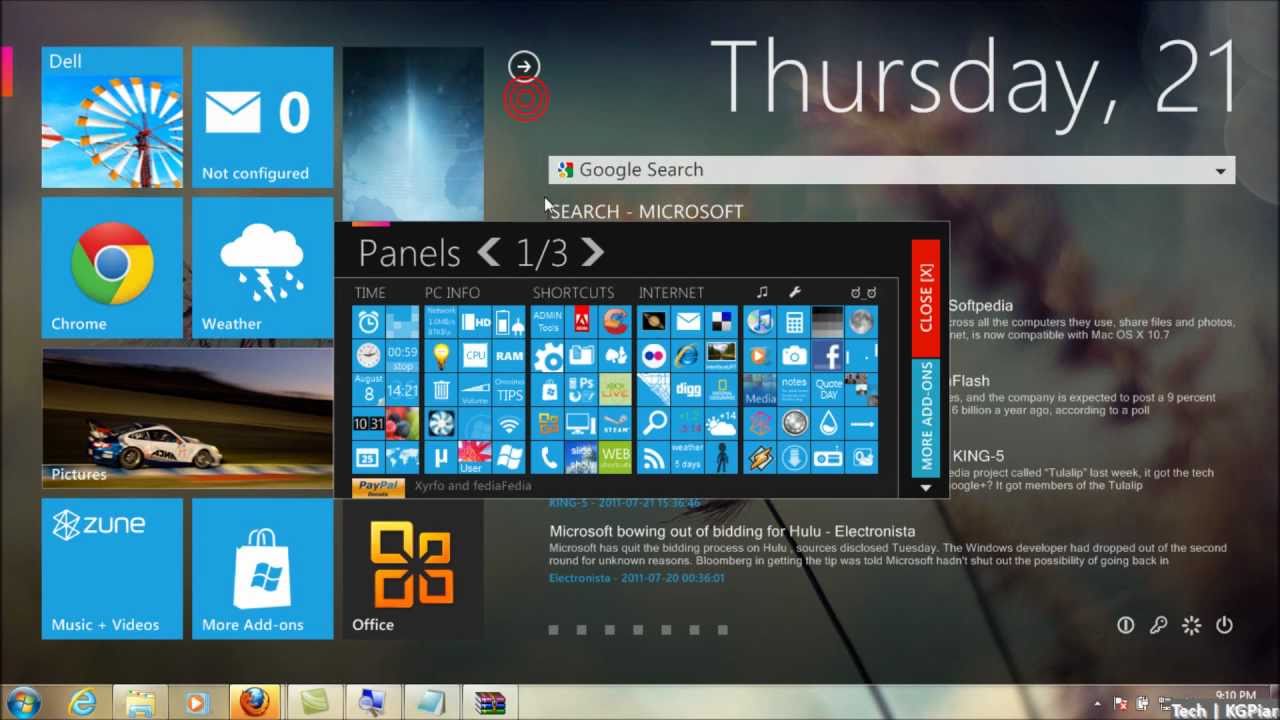Select the TIME panel category header

[369, 293]
